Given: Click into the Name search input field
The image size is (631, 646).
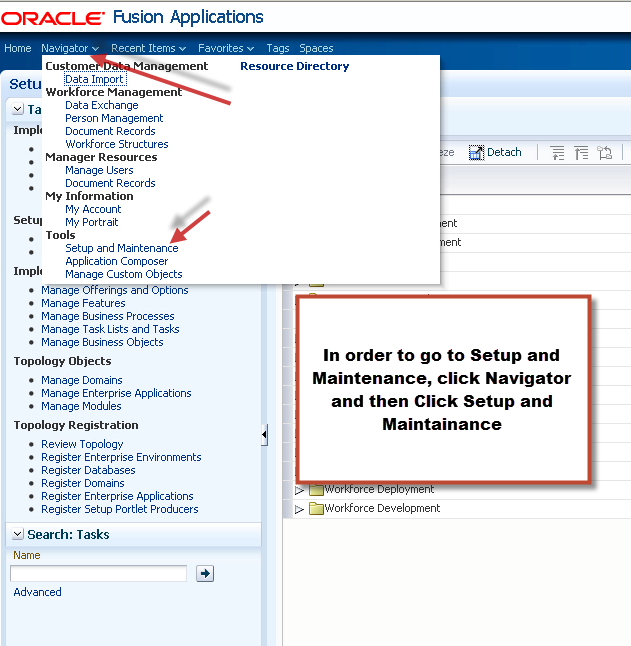Looking at the screenshot, I should pyautogui.click(x=98, y=573).
